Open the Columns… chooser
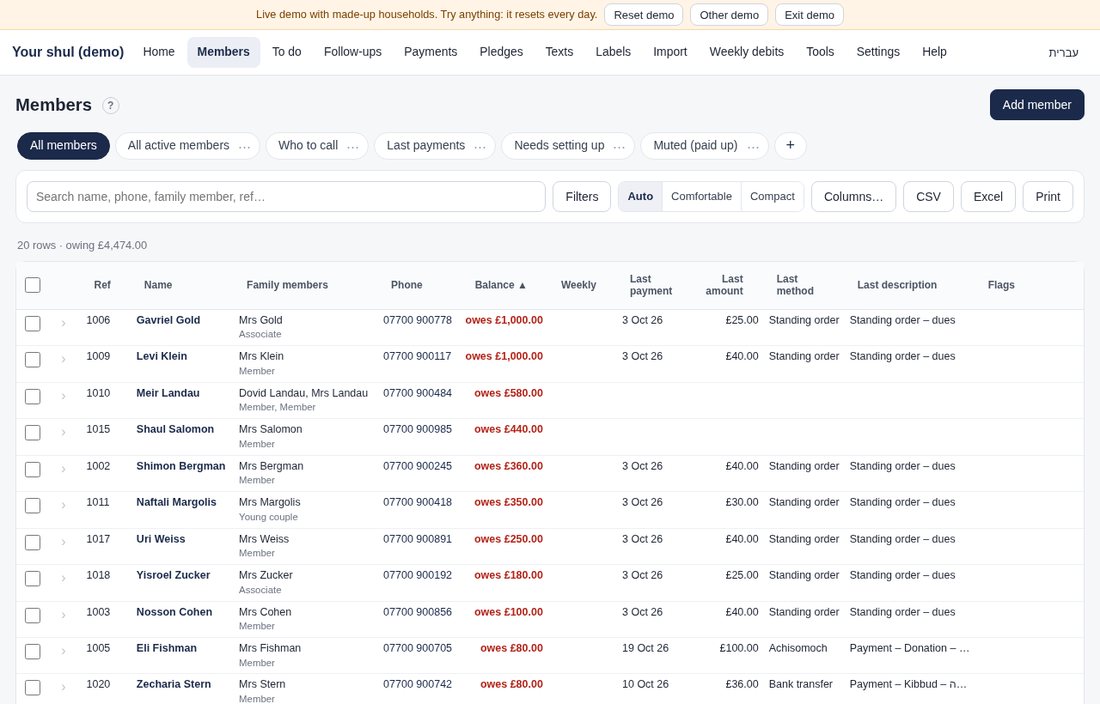The image size is (1100, 704). coord(853,196)
